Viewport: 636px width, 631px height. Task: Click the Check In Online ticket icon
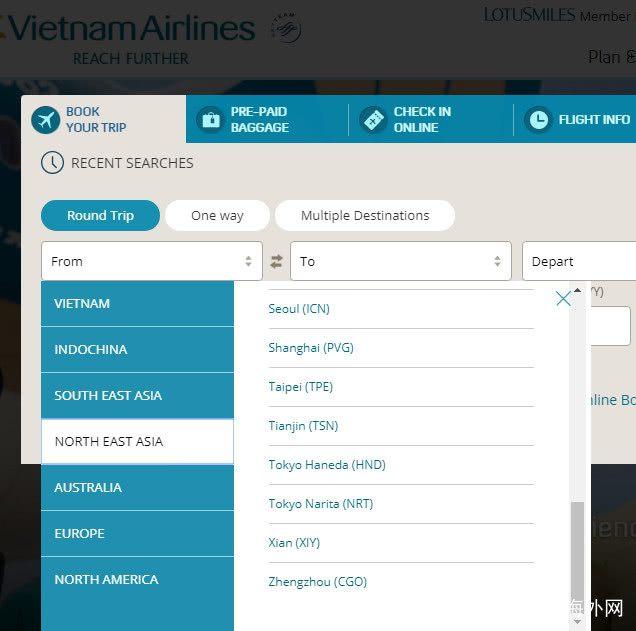tap(373, 120)
